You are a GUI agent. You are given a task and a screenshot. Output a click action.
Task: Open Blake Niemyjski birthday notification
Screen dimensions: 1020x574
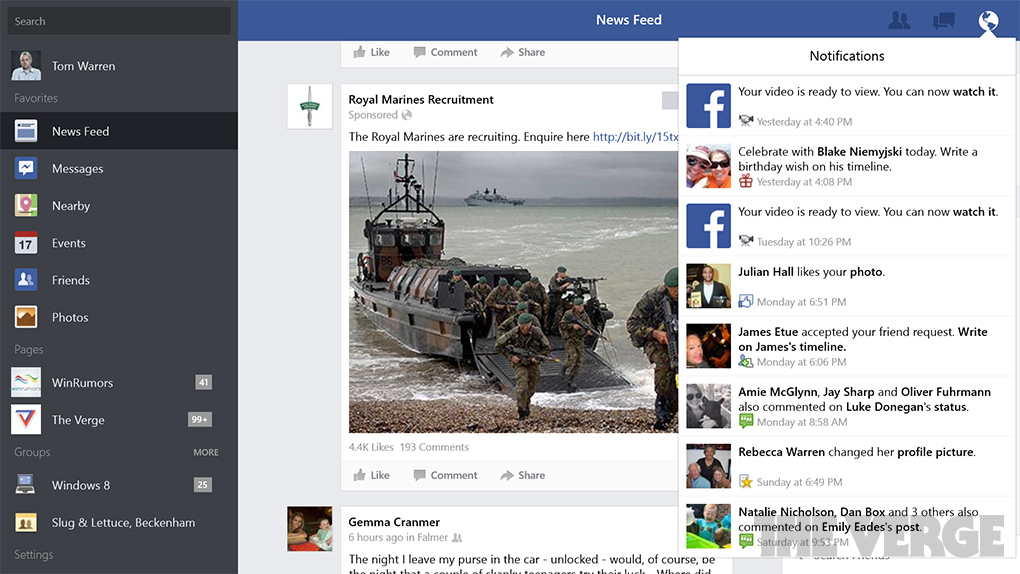click(847, 166)
